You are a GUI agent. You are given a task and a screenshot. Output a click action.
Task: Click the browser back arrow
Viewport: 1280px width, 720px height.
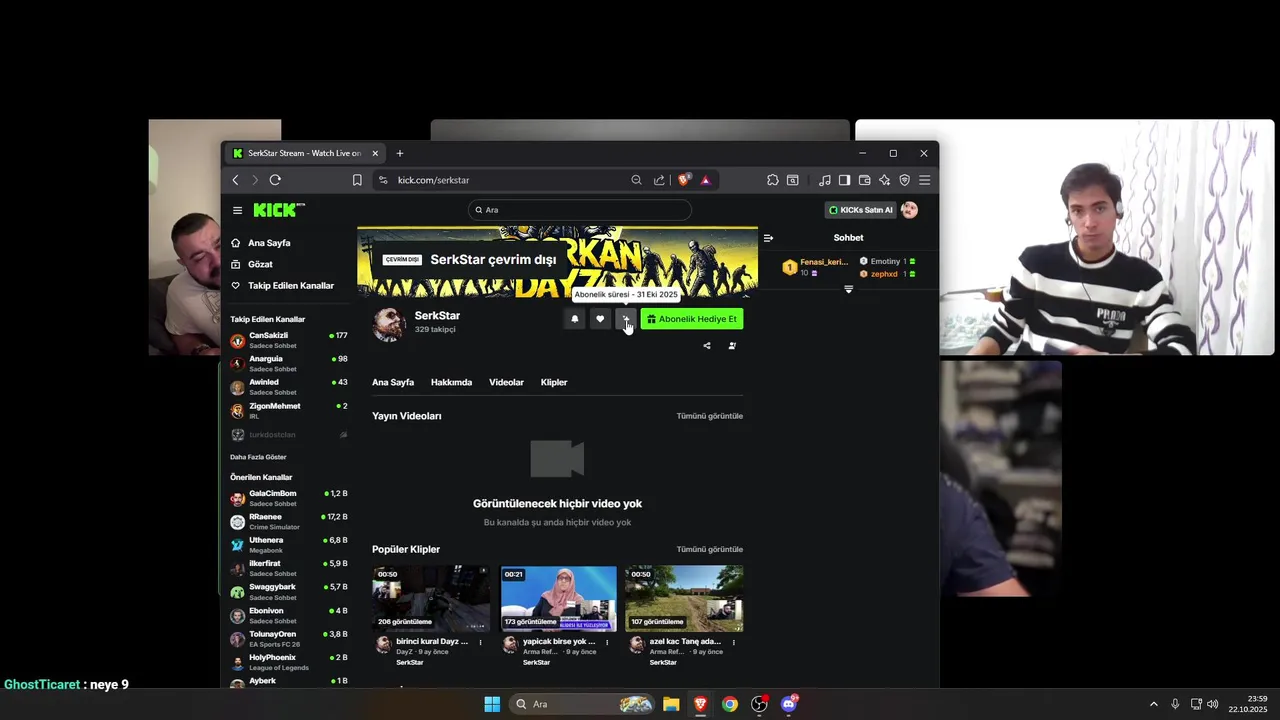coord(236,180)
